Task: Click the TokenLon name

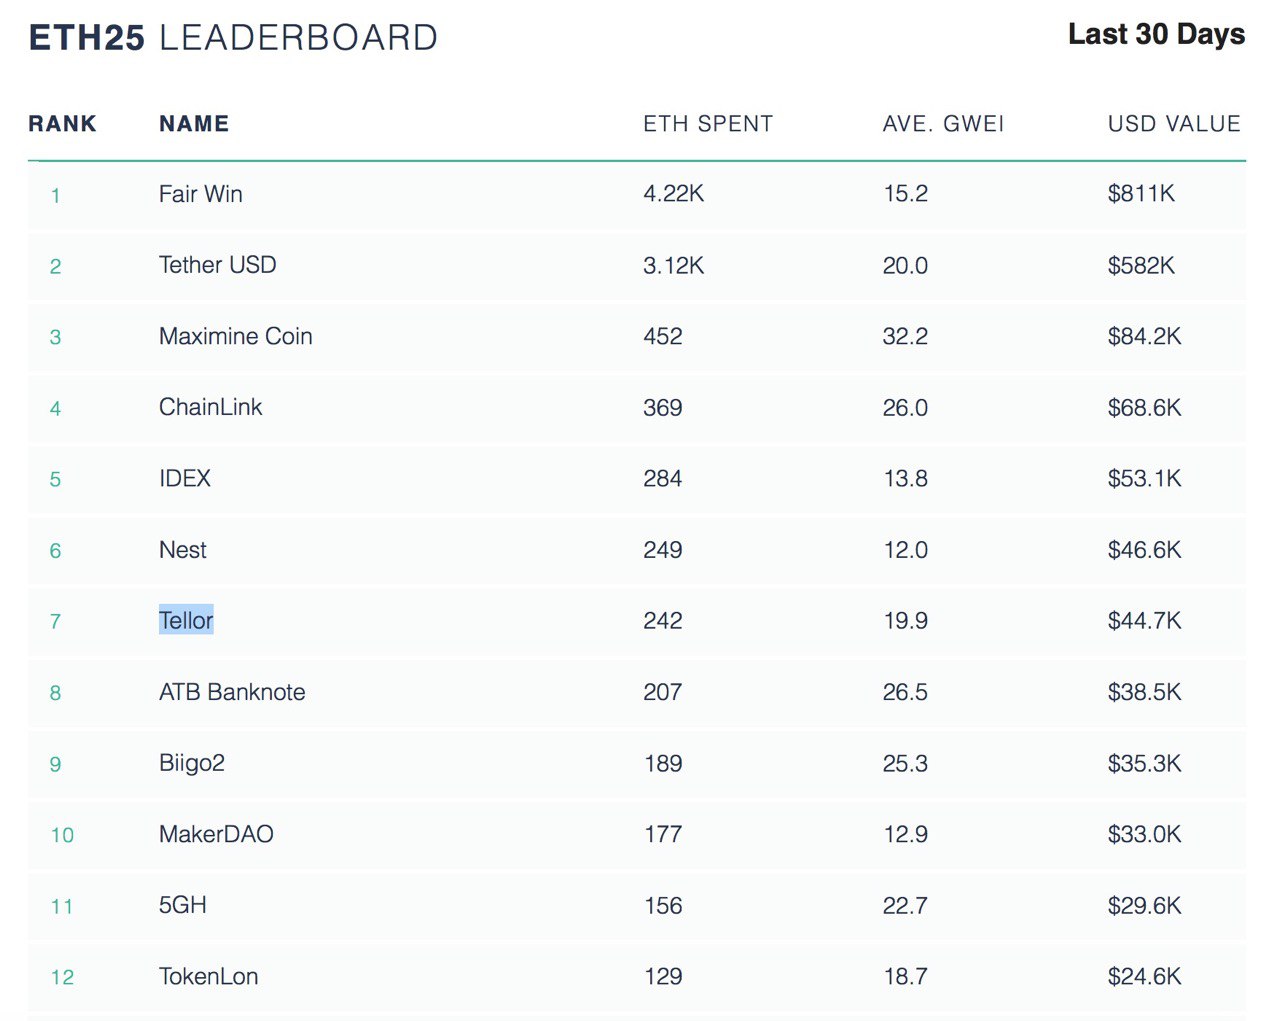Action: [208, 977]
